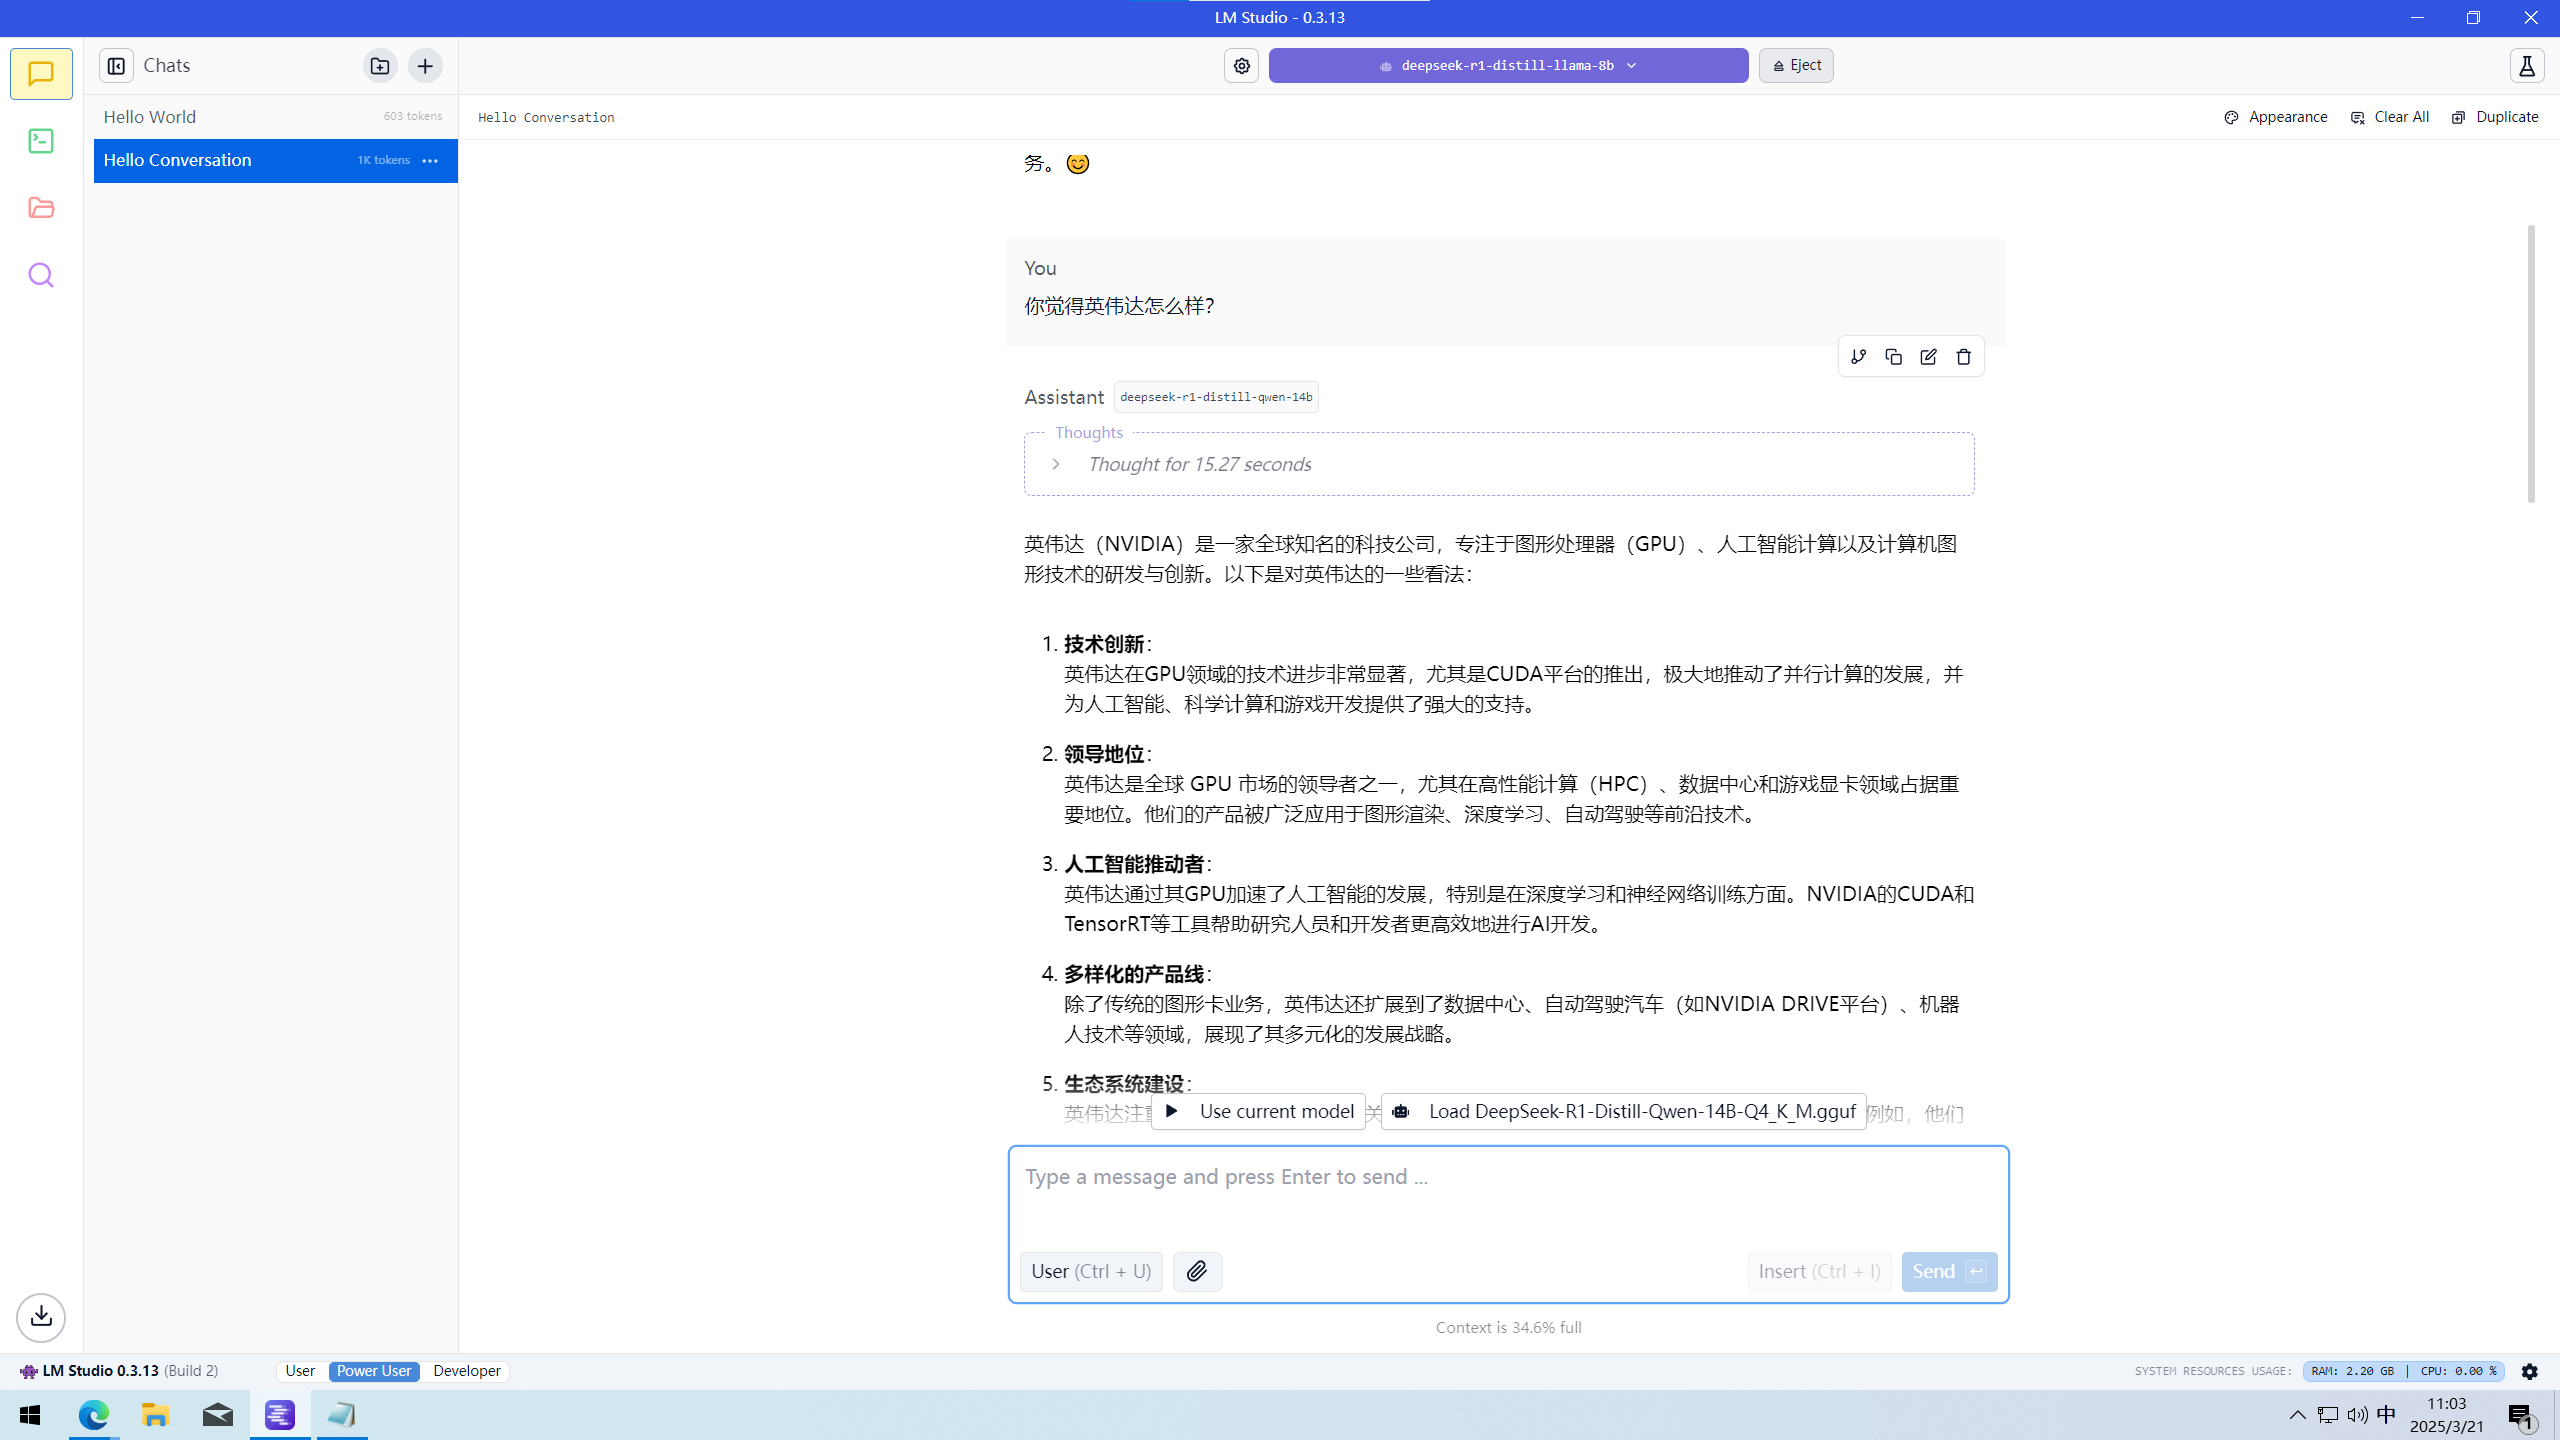Open Appearance options

point(2275,117)
